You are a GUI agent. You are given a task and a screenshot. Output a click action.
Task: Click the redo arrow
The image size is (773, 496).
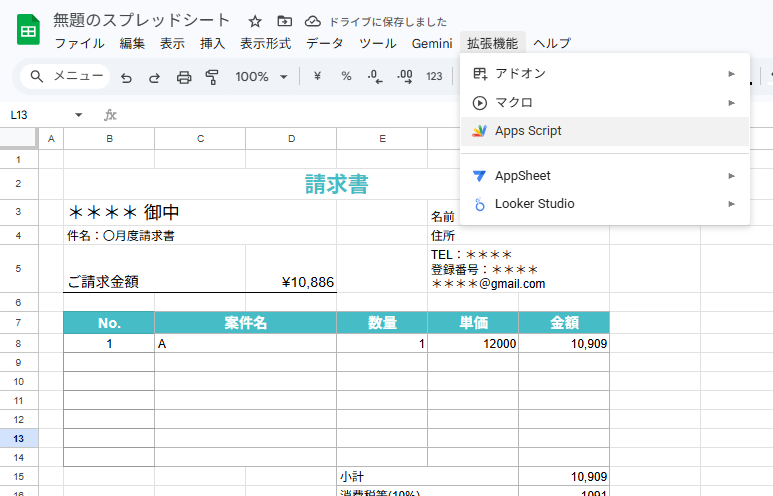click(154, 77)
